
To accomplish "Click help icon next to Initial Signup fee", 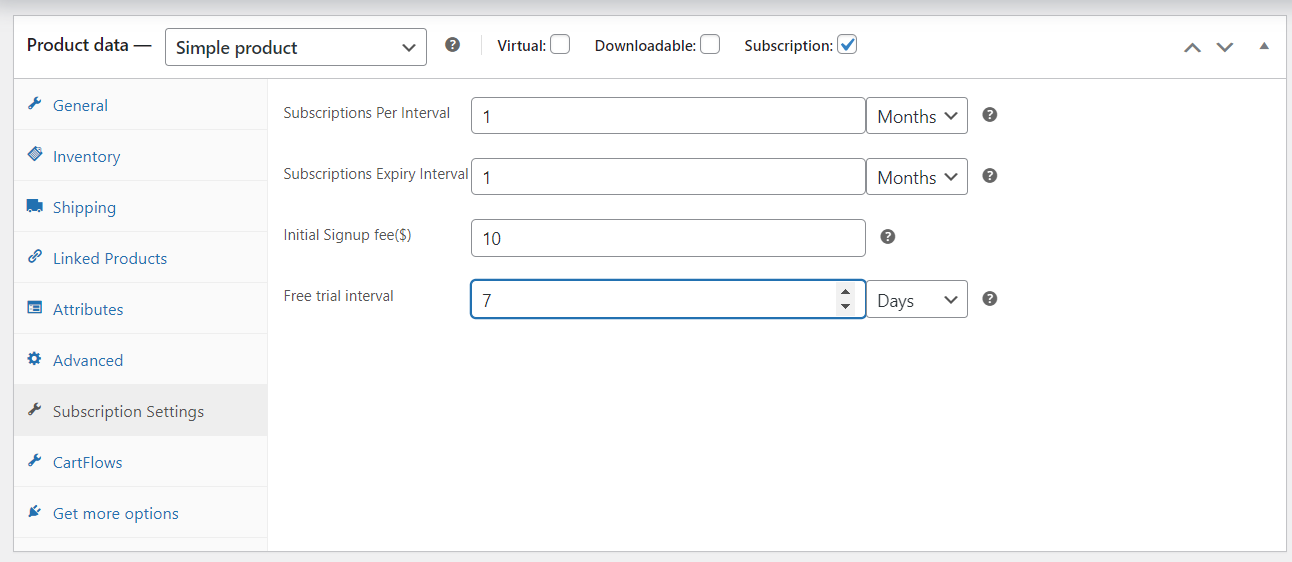I will (x=888, y=237).
